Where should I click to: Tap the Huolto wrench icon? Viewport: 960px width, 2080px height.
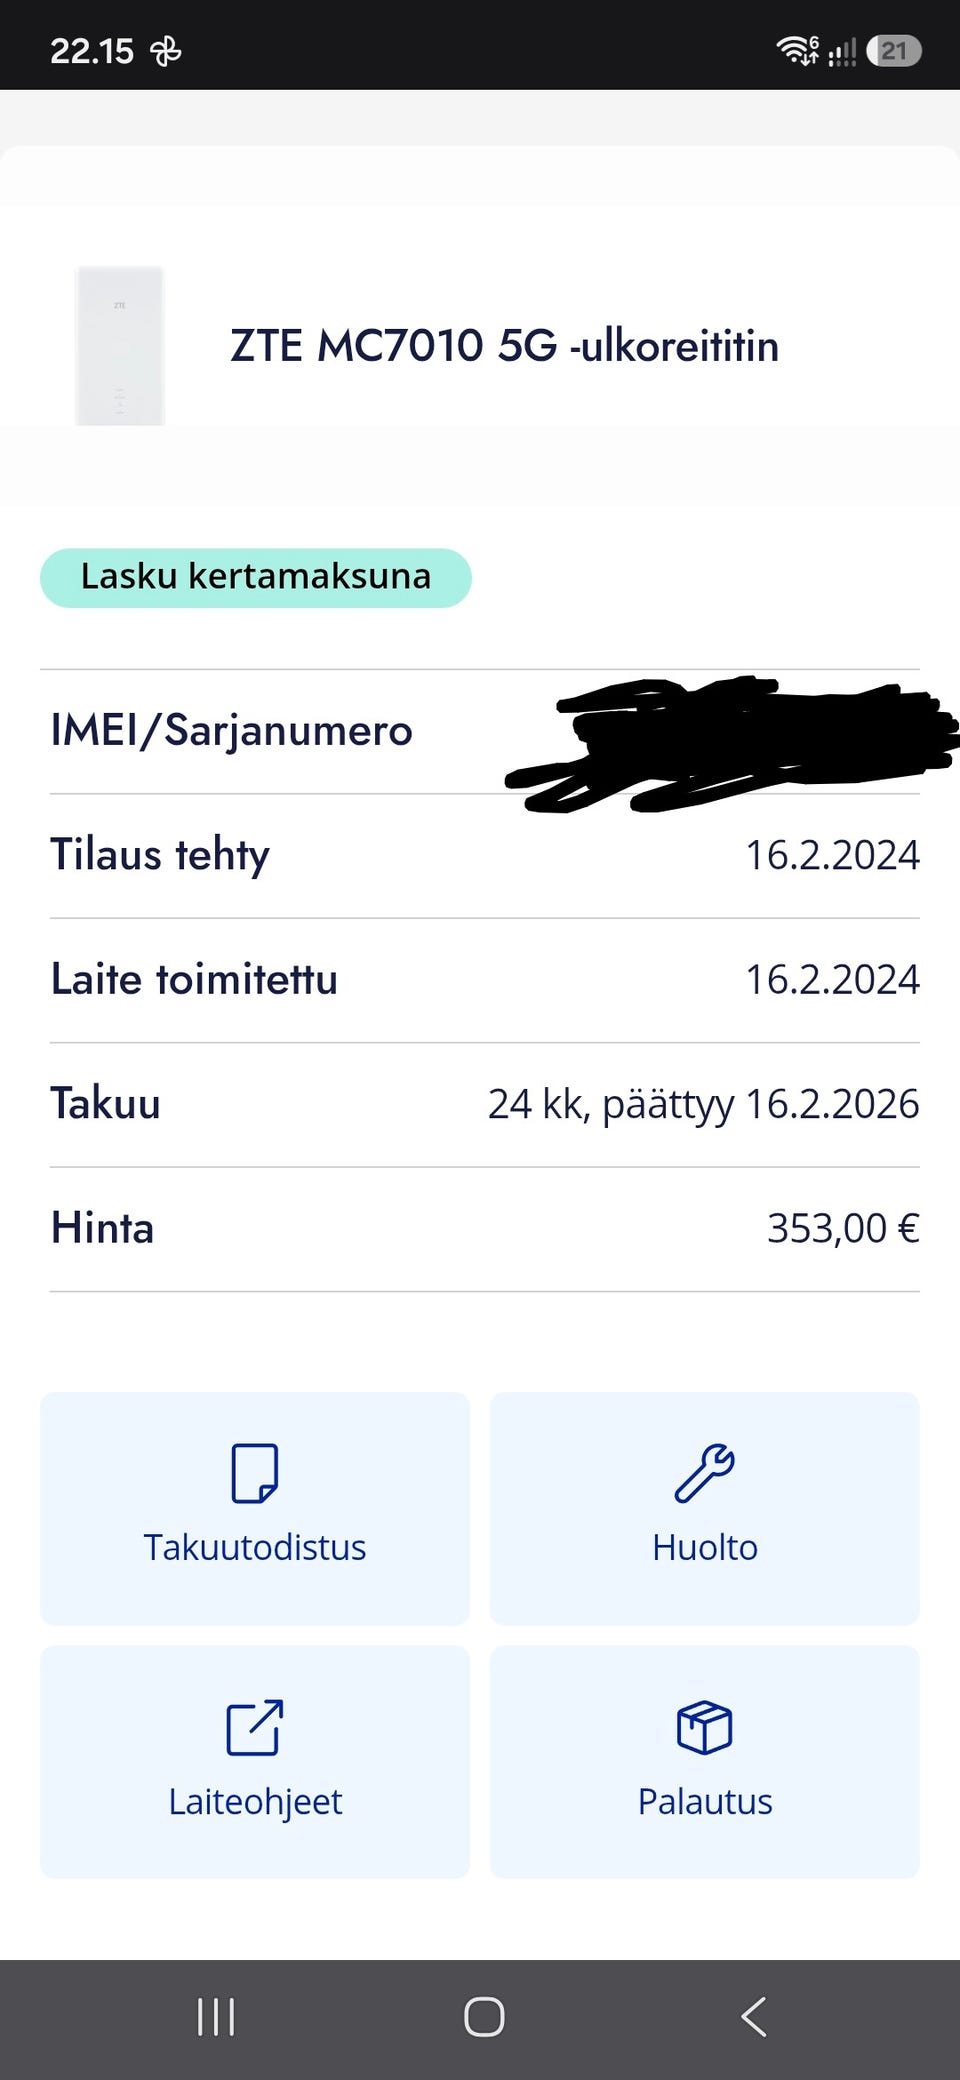705,1472
